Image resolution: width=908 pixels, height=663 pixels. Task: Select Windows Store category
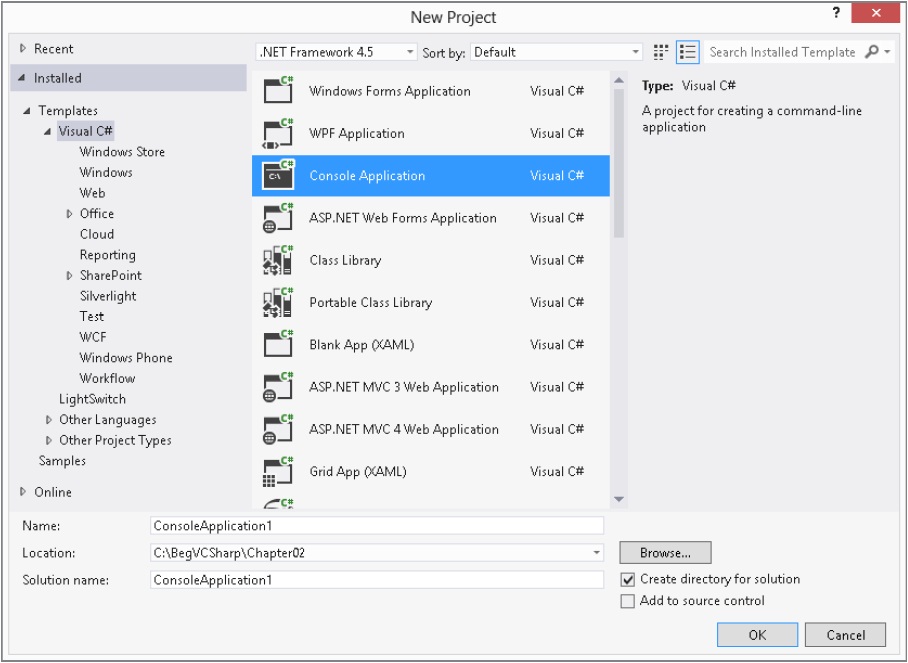pos(122,152)
